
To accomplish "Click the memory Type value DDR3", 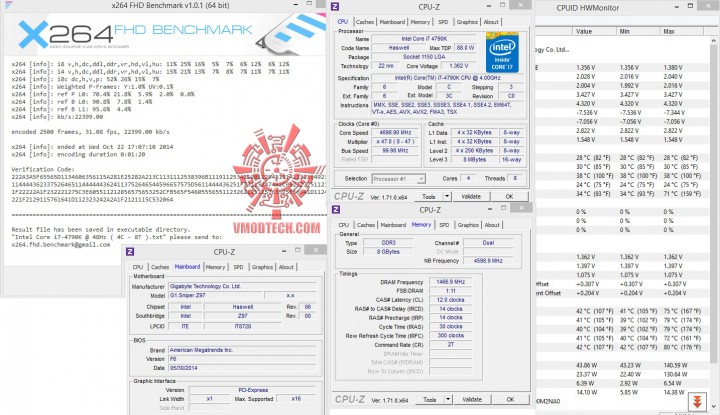I will tap(388, 242).
